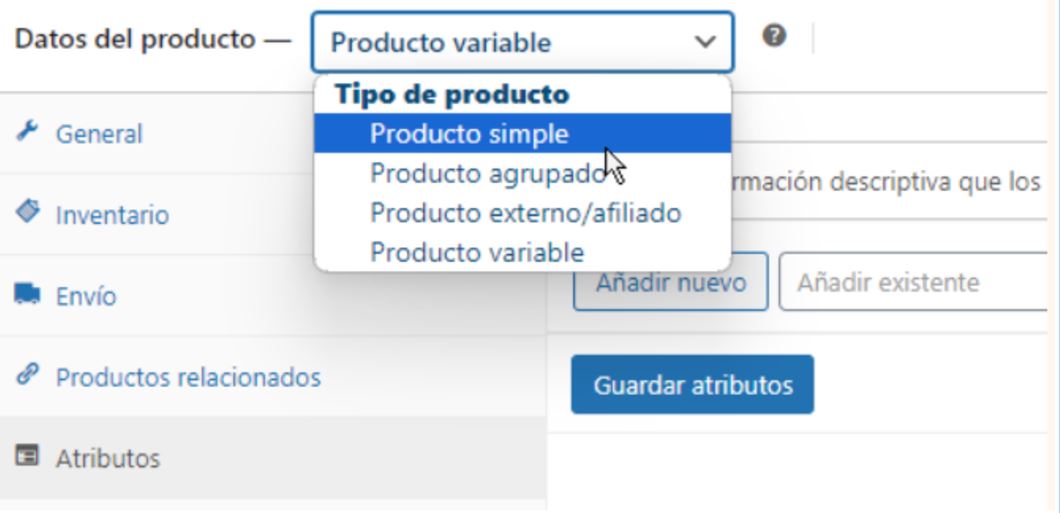
Task: Click the General wrench icon
Action: coord(26,132)
